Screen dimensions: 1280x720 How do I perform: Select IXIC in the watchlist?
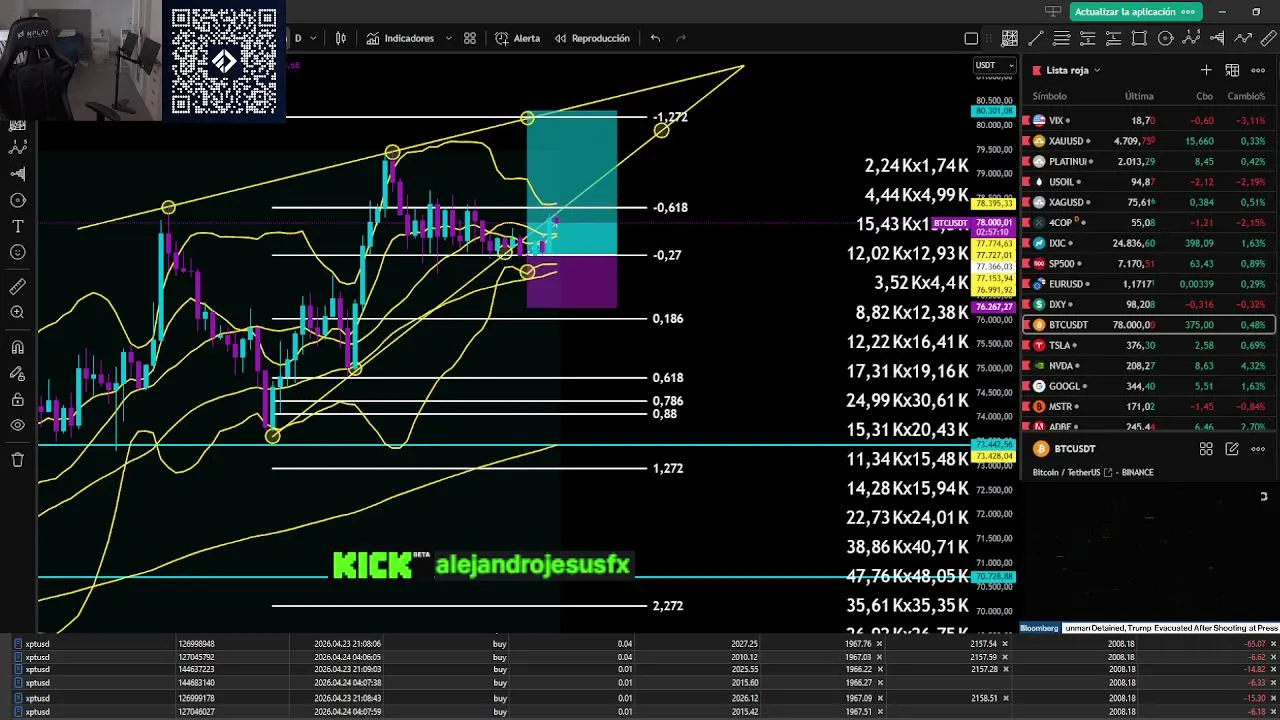click(x=1148, y=243)
